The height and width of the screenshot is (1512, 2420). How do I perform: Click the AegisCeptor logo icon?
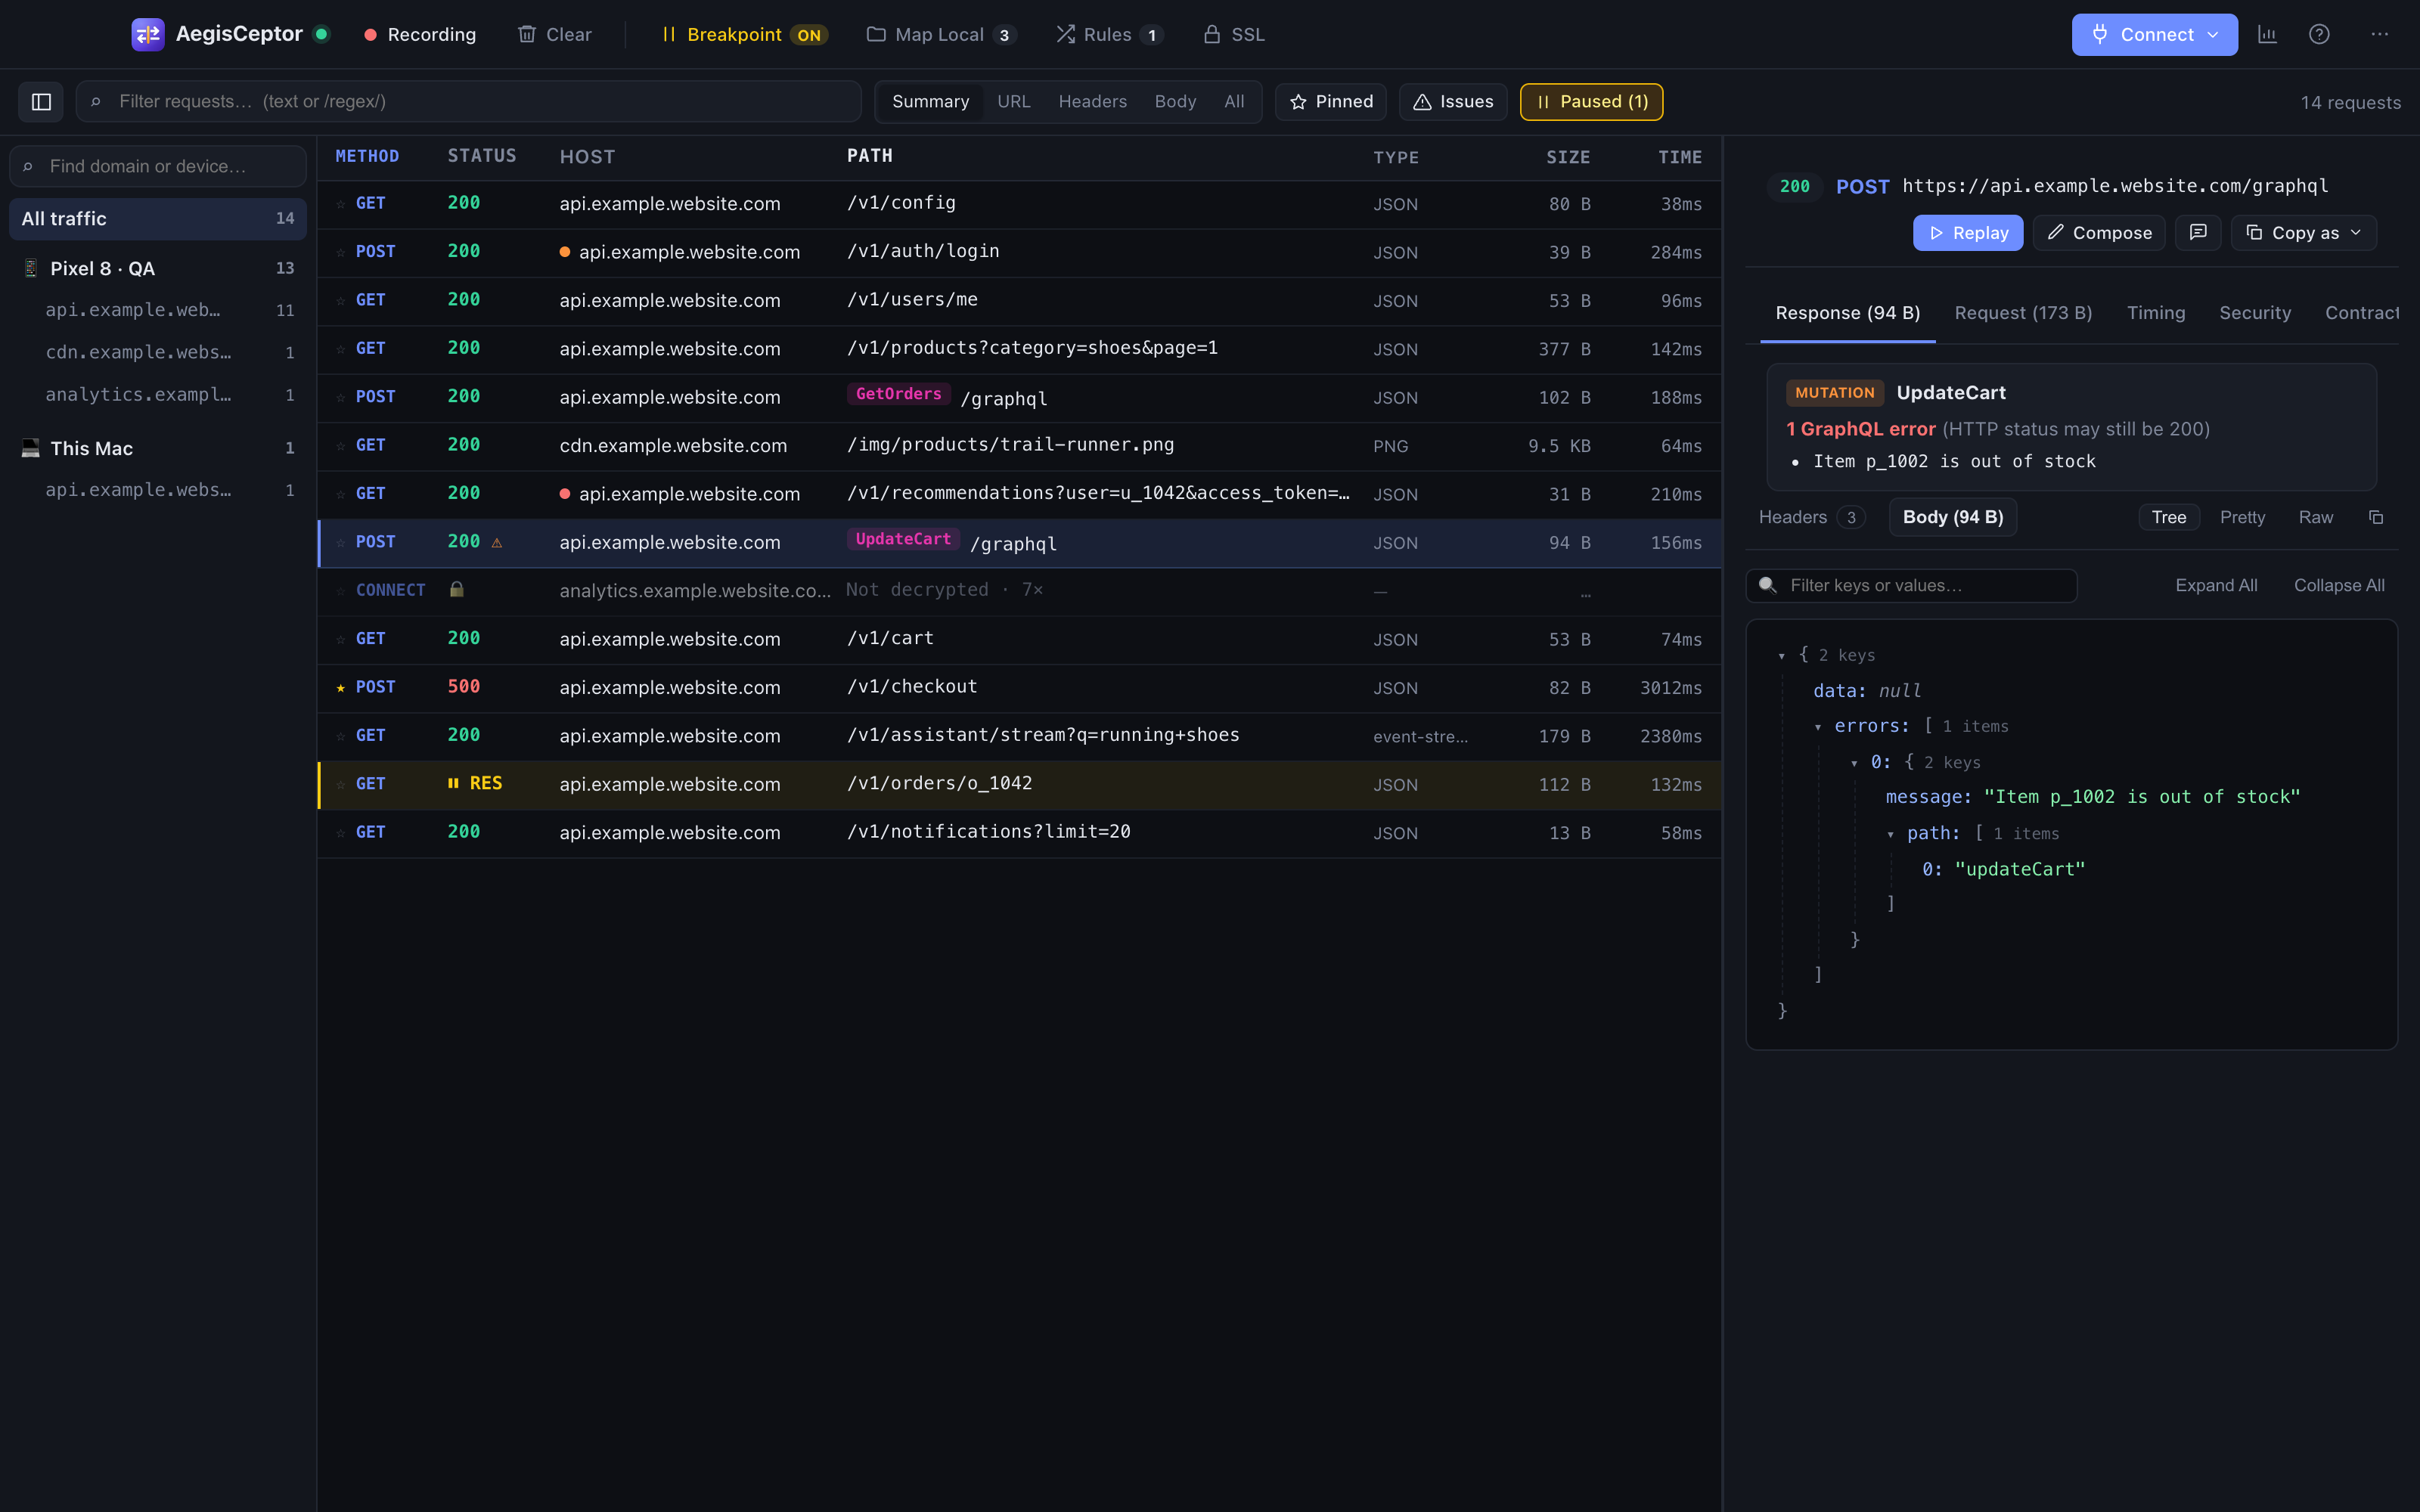(148, 34)
